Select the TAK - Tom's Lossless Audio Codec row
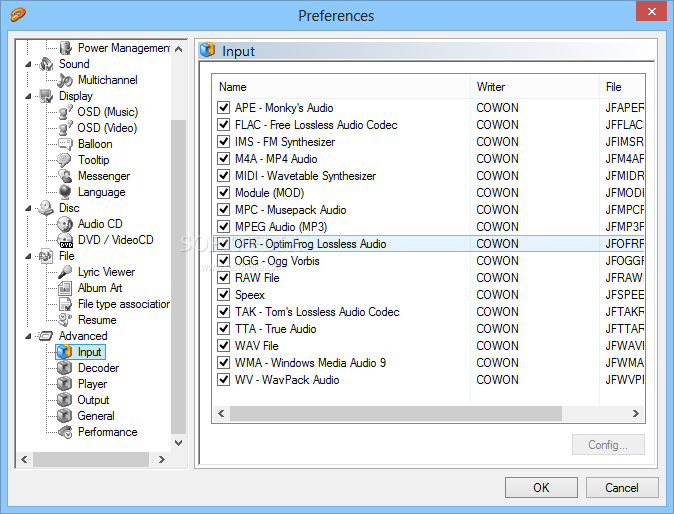The width and height of the screenshot is (674, 514). pos(429,312)
